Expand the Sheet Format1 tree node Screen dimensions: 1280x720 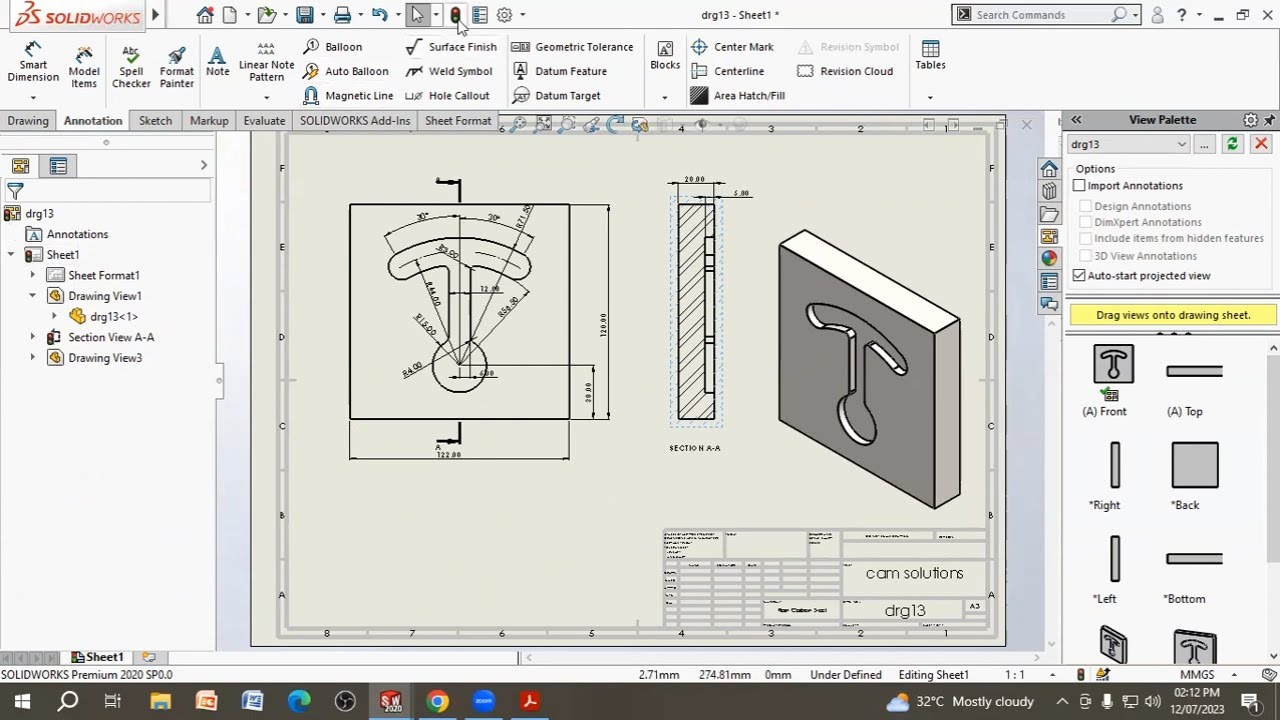32,275
